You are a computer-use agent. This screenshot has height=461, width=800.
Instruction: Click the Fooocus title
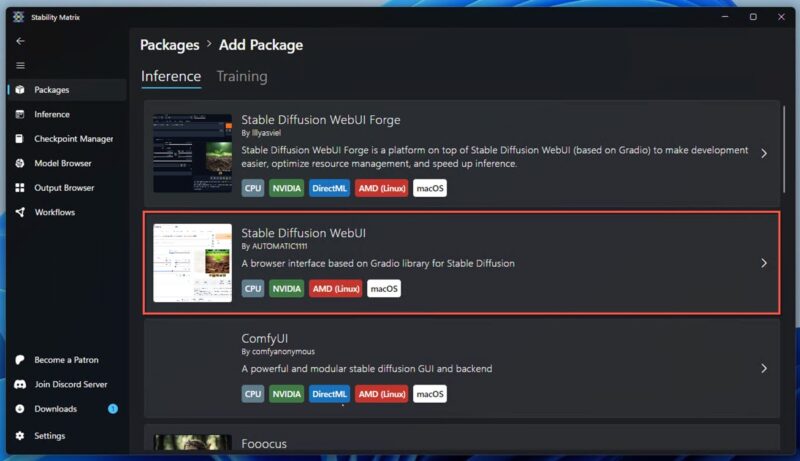(264, 444)
